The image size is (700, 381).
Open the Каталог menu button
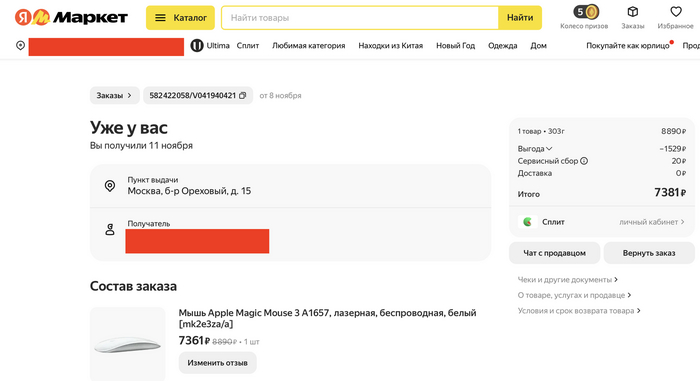tap(180, 18)
